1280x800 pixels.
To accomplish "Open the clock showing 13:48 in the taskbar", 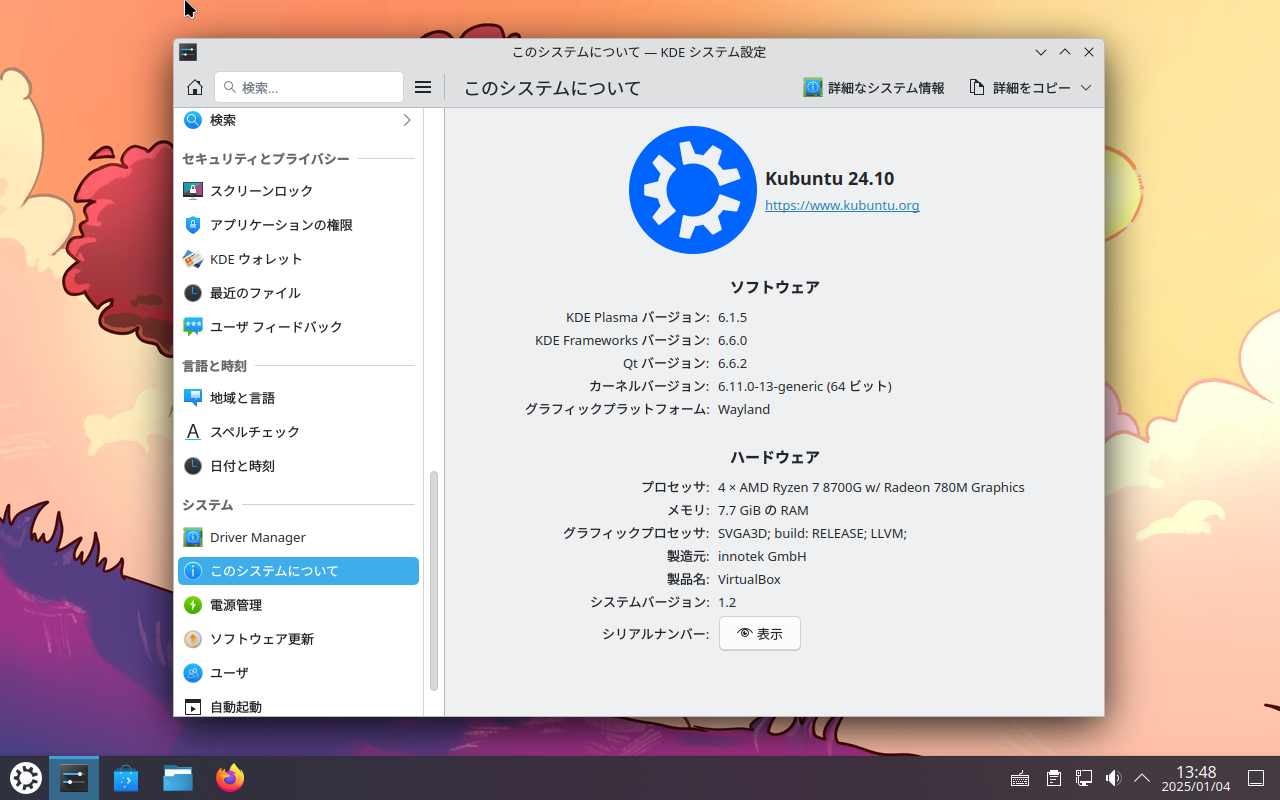I will (x=1195, y=778).
